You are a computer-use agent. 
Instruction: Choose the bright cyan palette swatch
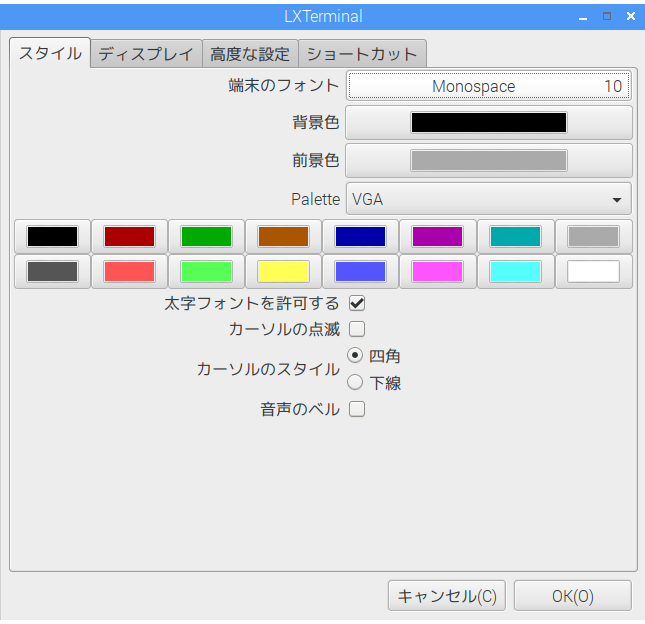tap(515, 271)
